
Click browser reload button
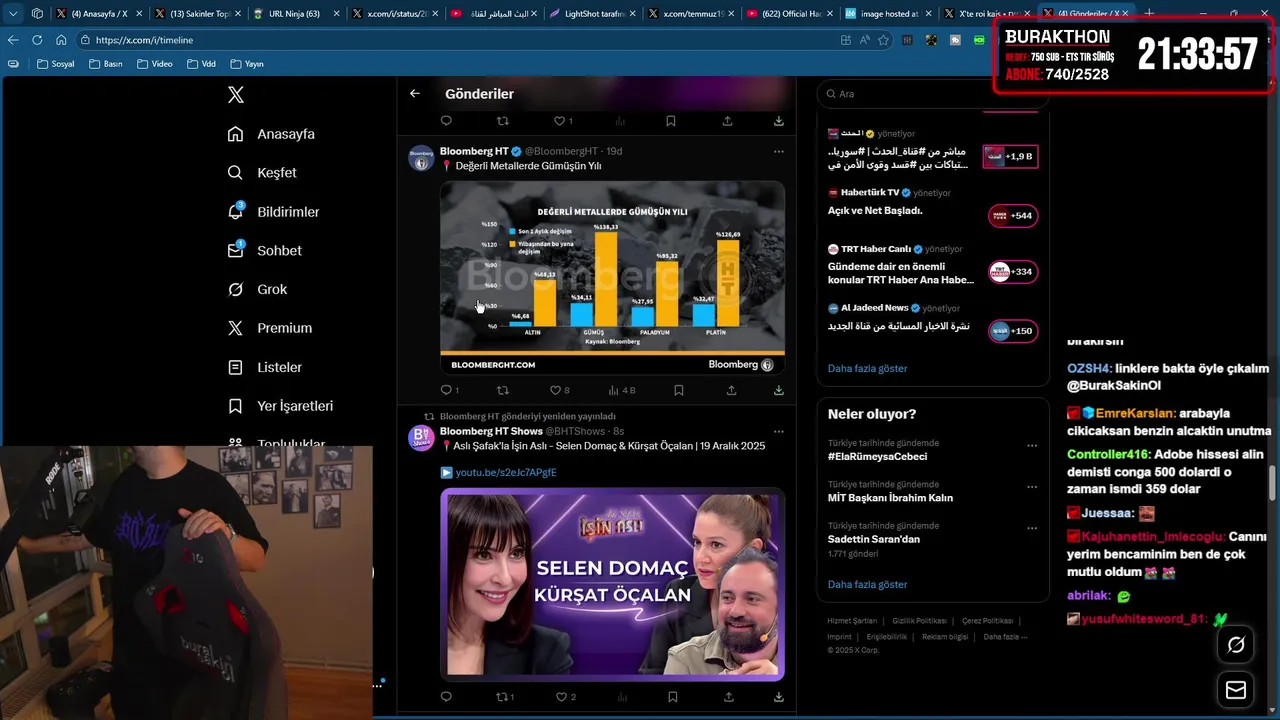point(37,40)
